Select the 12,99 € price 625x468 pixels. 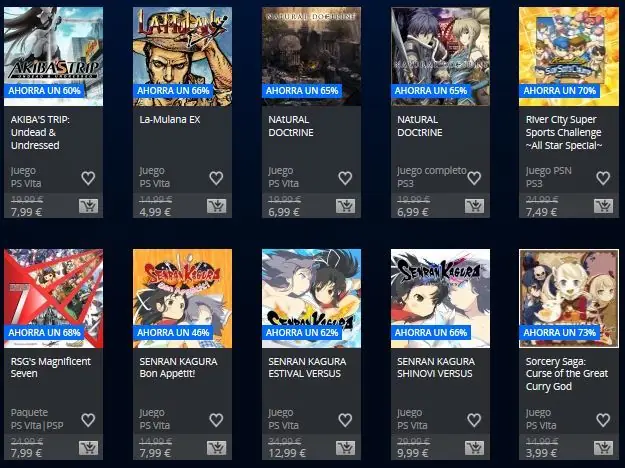pyautogui.click(x=287, y=454)
